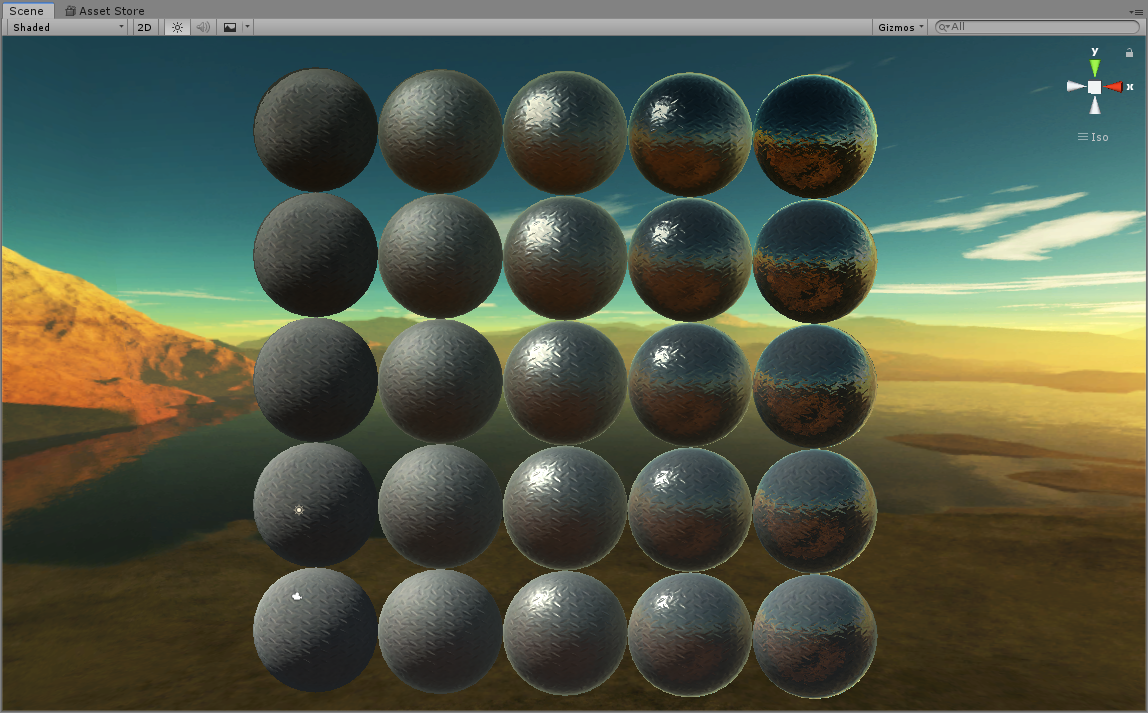Click the scene search field labeled All
The image size is (1148, 713).
click(x=1040, y=27)
